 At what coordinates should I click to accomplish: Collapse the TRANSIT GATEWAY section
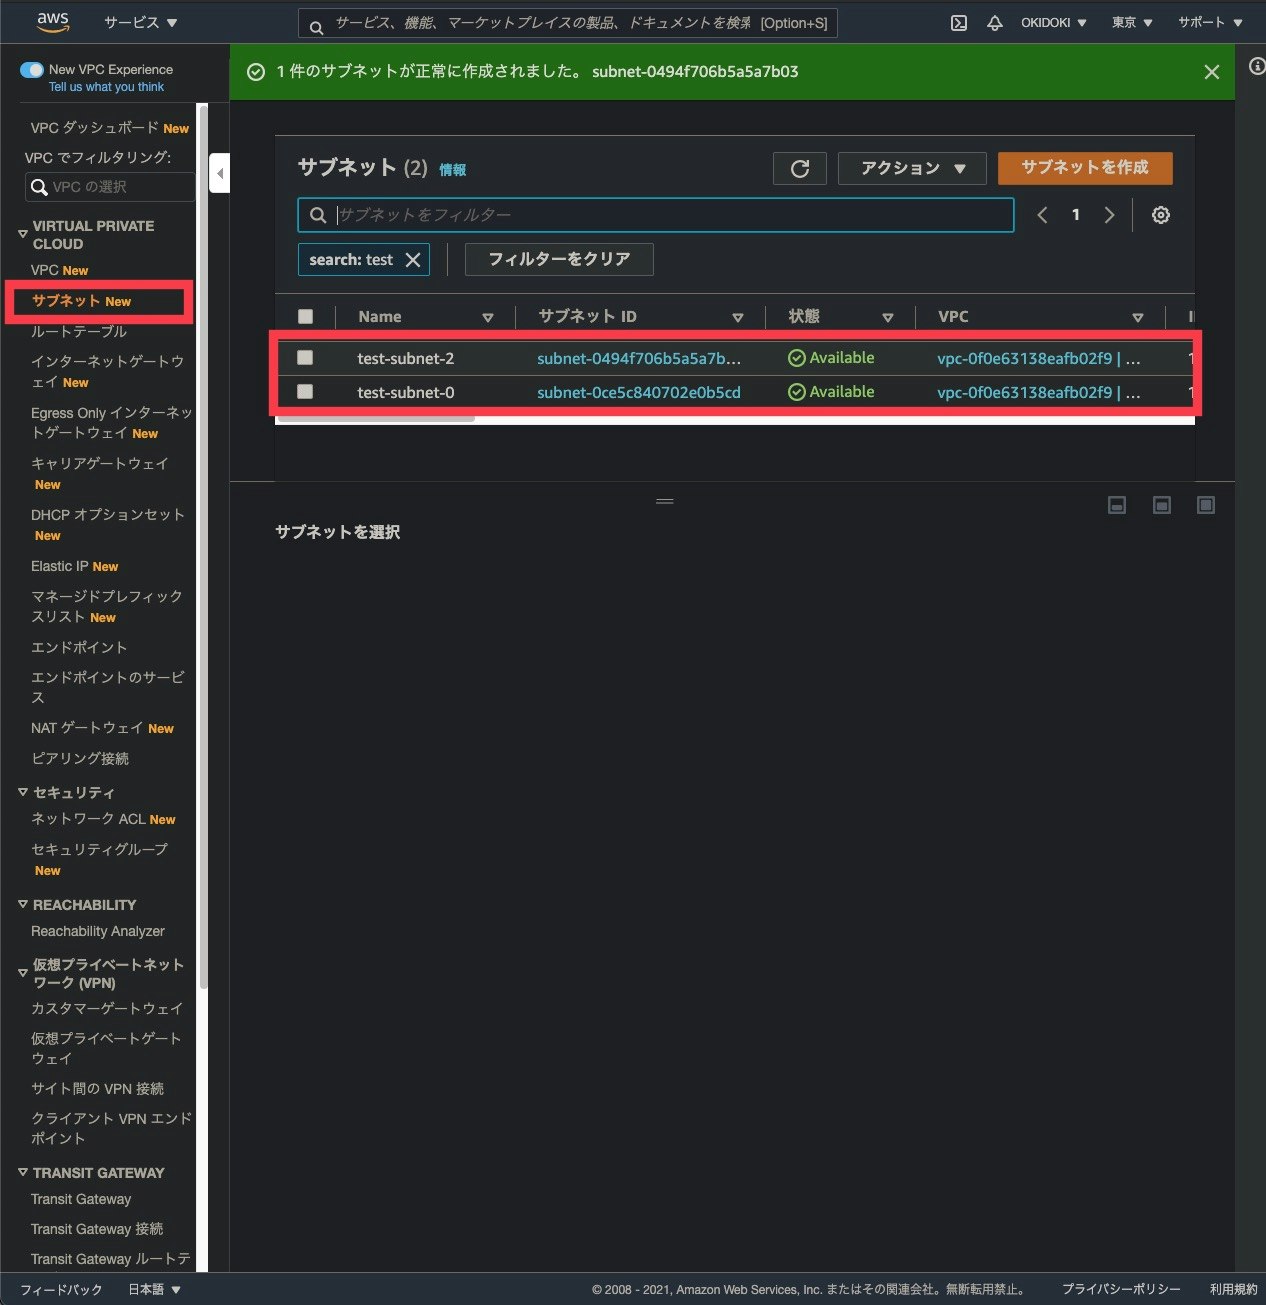[x=22, y=1172]
